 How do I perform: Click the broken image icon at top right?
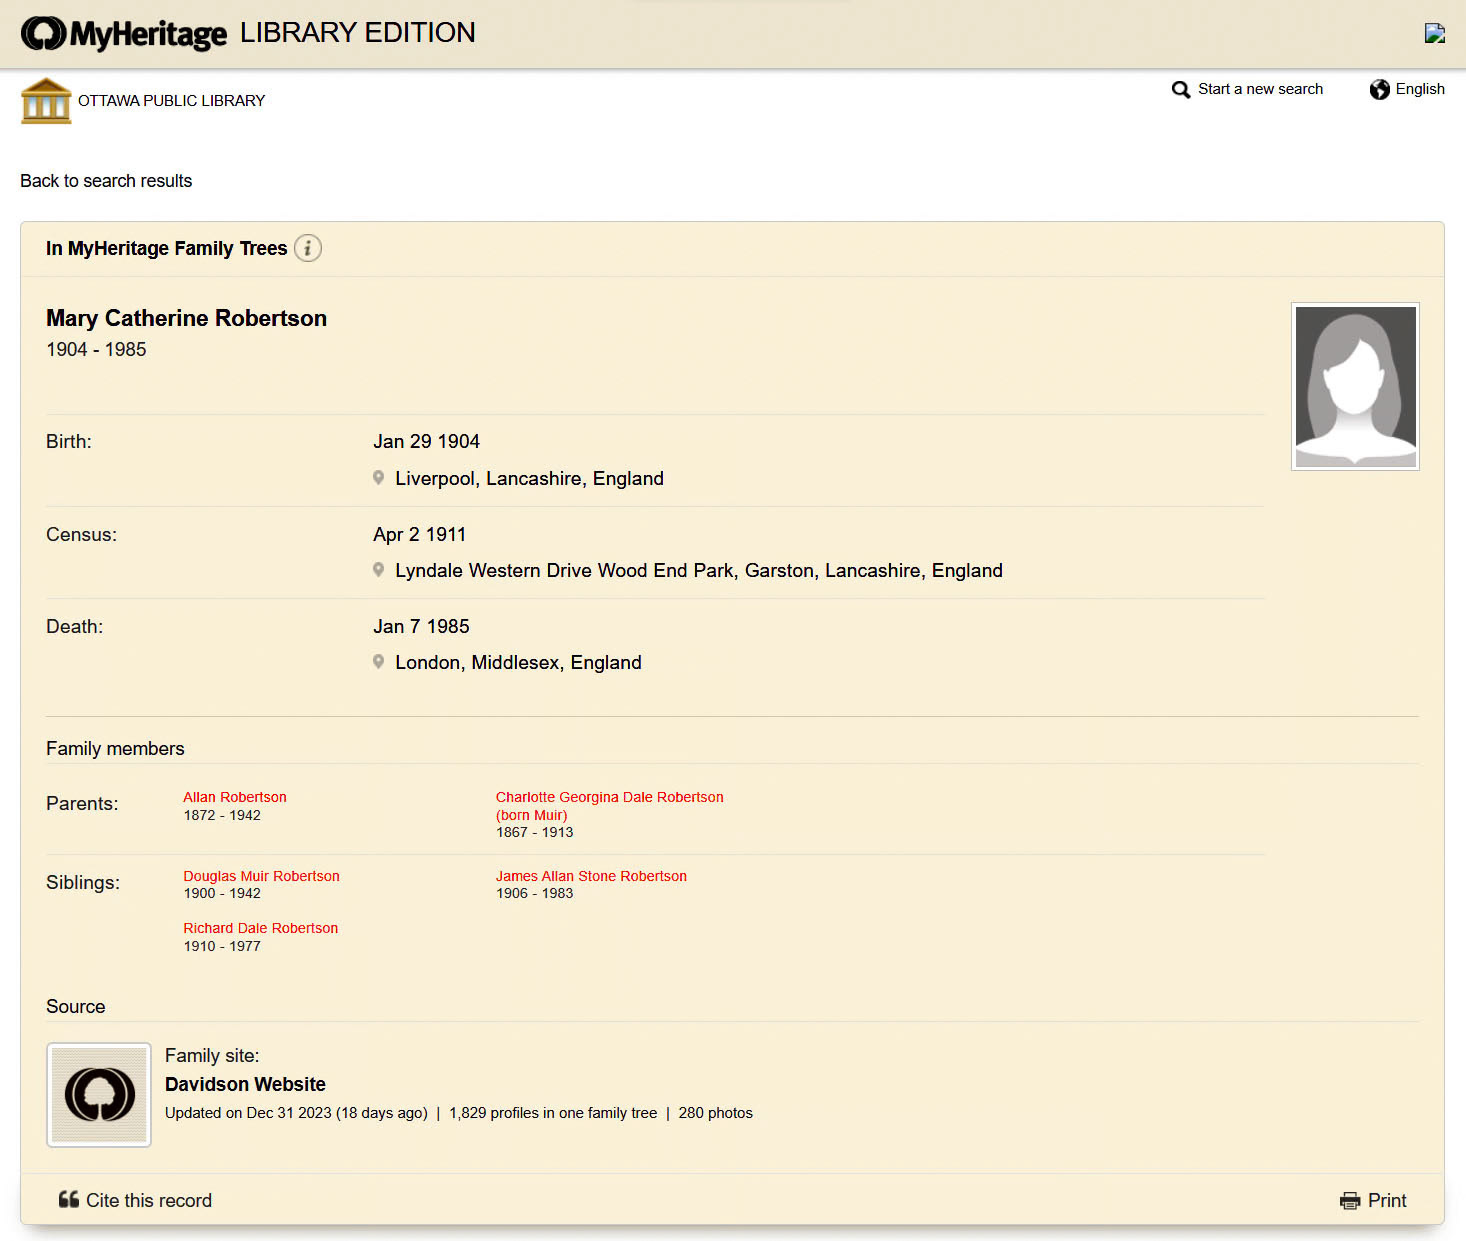coord(1435,33)
